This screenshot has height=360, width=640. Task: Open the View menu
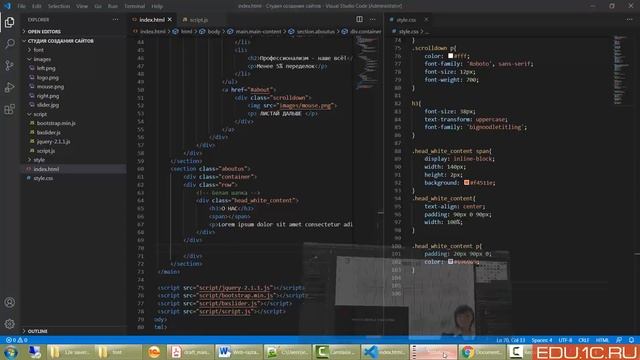(x=82, y=6)
